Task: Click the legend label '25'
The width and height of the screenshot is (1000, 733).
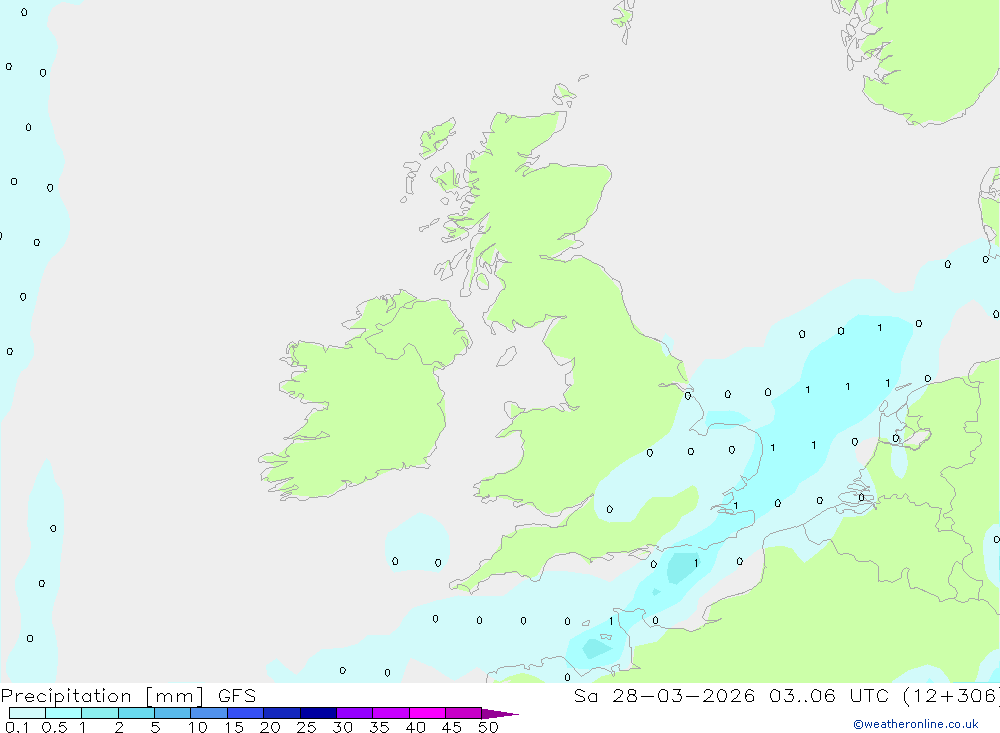Action: pos(306,727)
